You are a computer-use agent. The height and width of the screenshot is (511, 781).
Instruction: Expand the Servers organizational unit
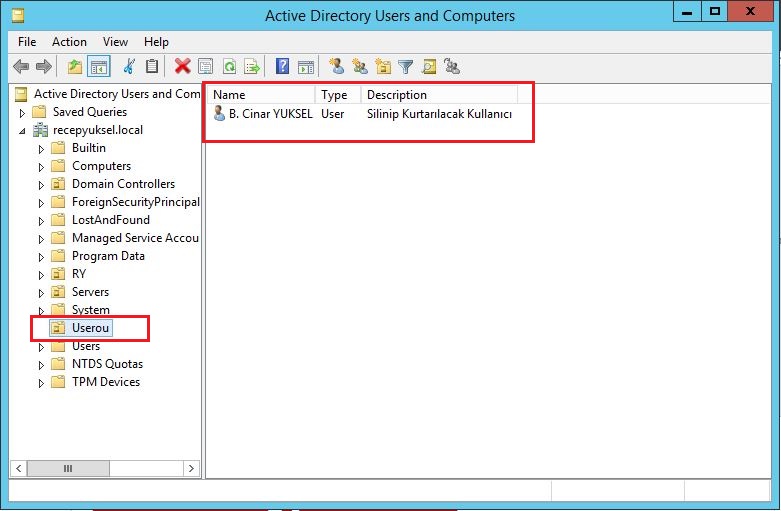coord(41,293)
